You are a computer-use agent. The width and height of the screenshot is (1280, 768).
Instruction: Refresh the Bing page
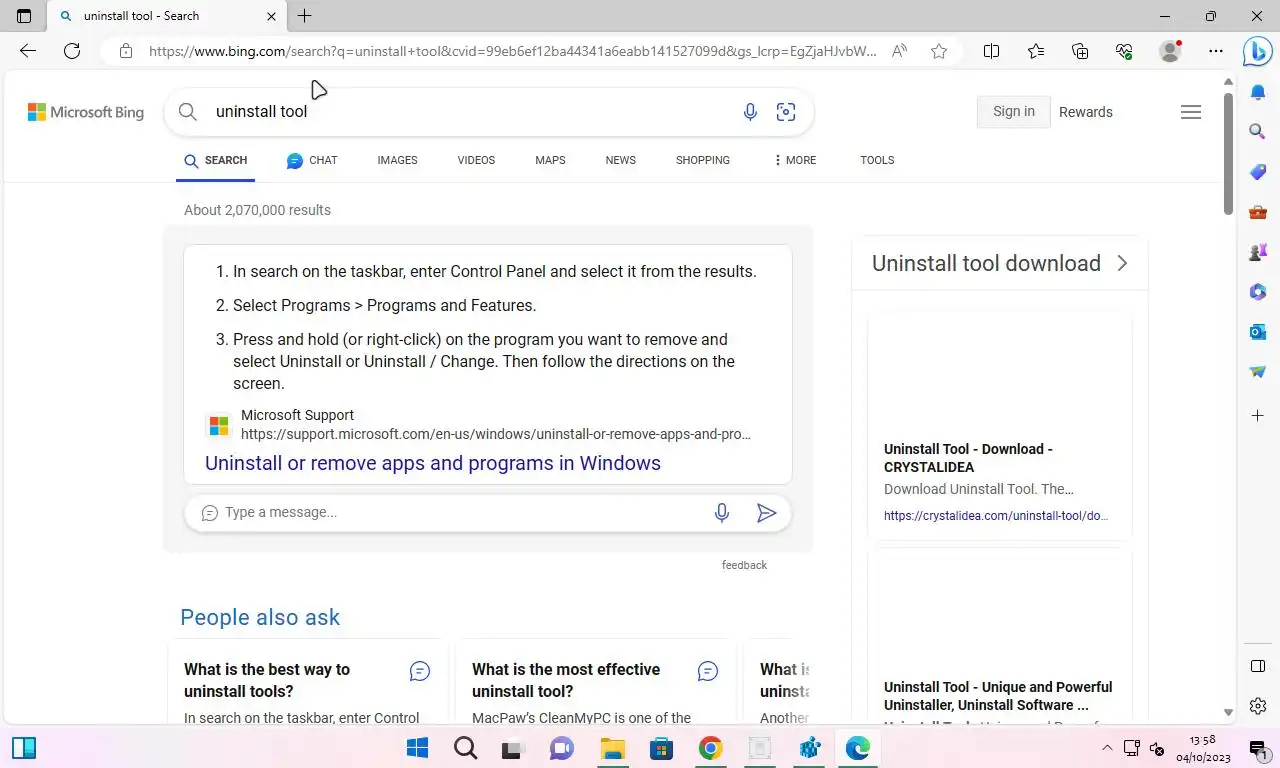(x=72, y=51)
